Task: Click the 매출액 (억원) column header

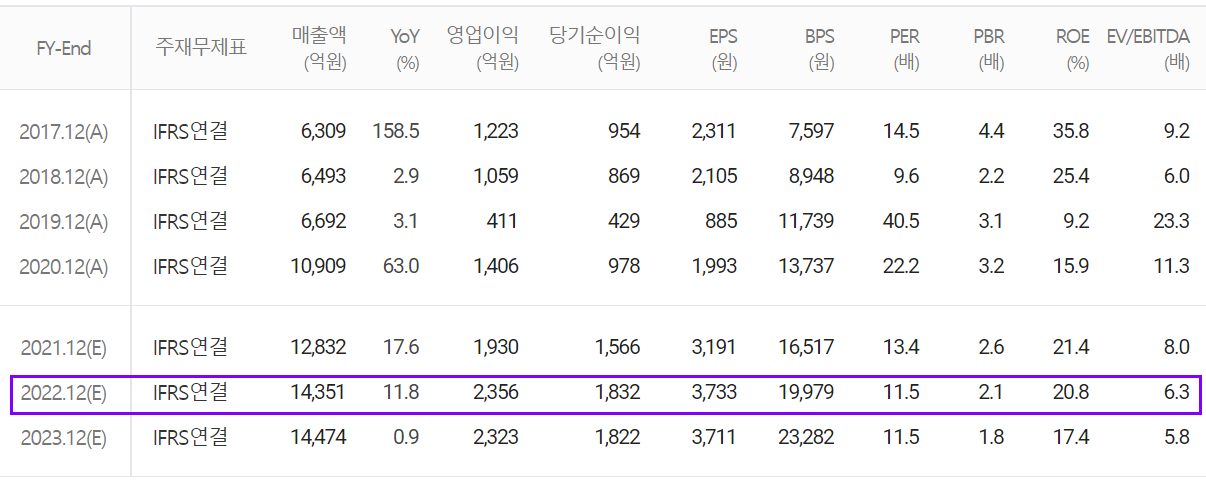Action: point(320,48)
